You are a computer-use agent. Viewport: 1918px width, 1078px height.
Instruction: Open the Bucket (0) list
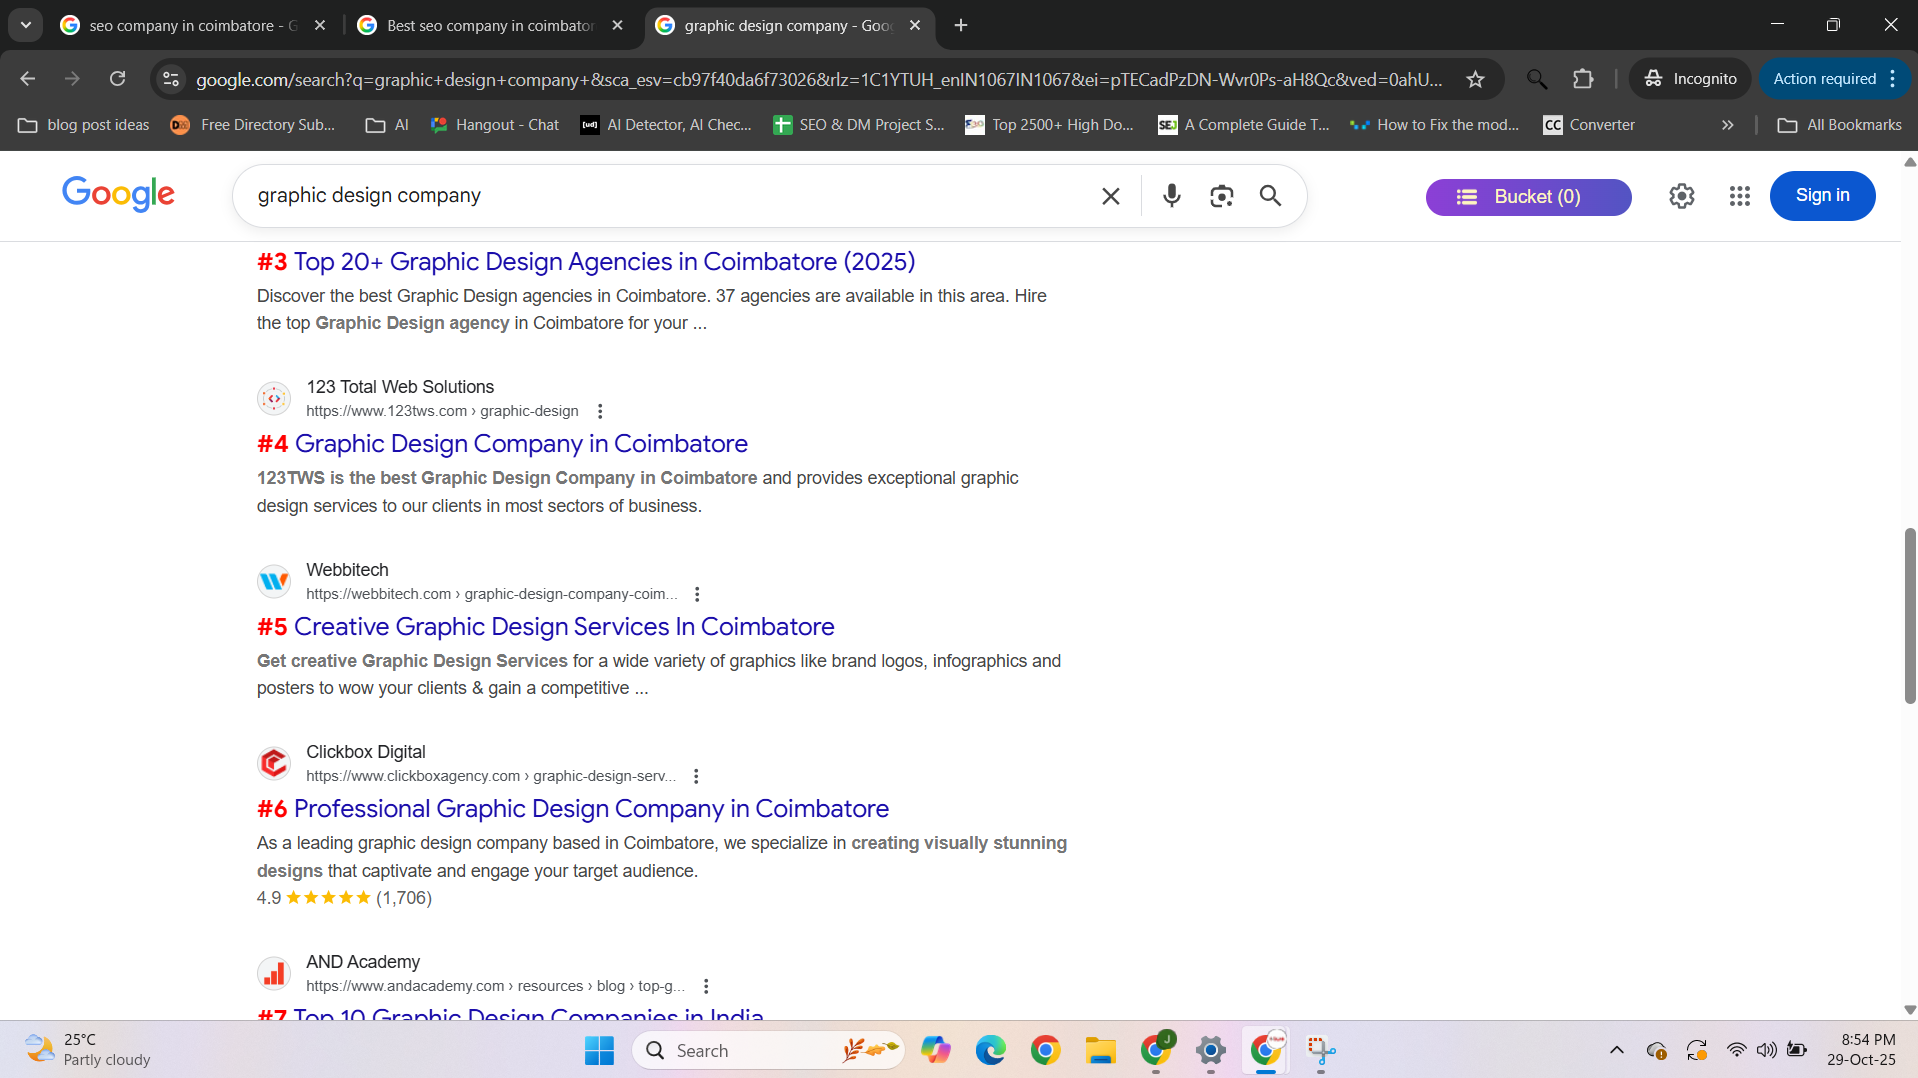1527,197
